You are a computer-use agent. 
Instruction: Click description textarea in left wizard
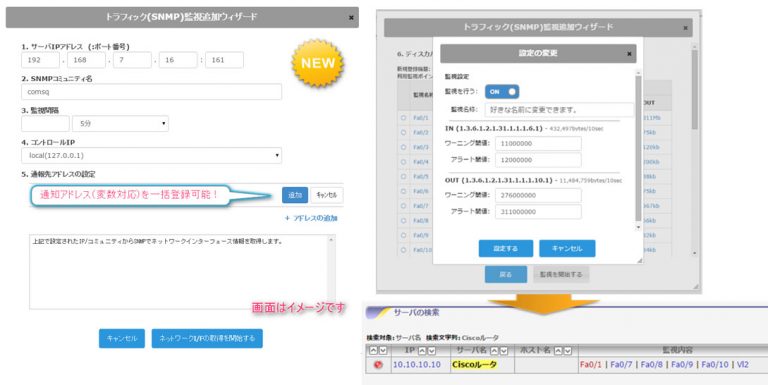[182, 272]
